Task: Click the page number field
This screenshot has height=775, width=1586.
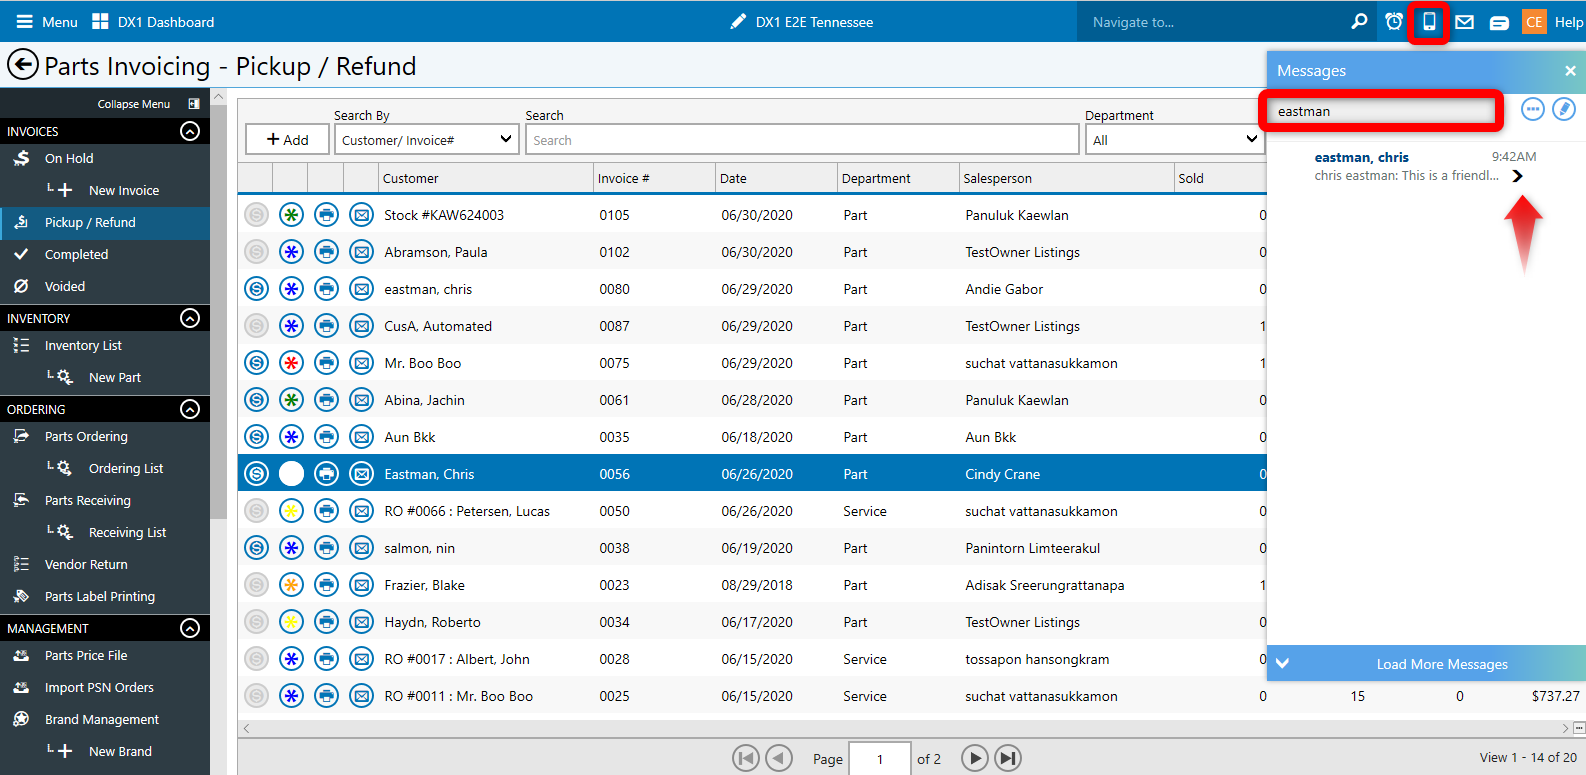Action: [x=879, y=759]
